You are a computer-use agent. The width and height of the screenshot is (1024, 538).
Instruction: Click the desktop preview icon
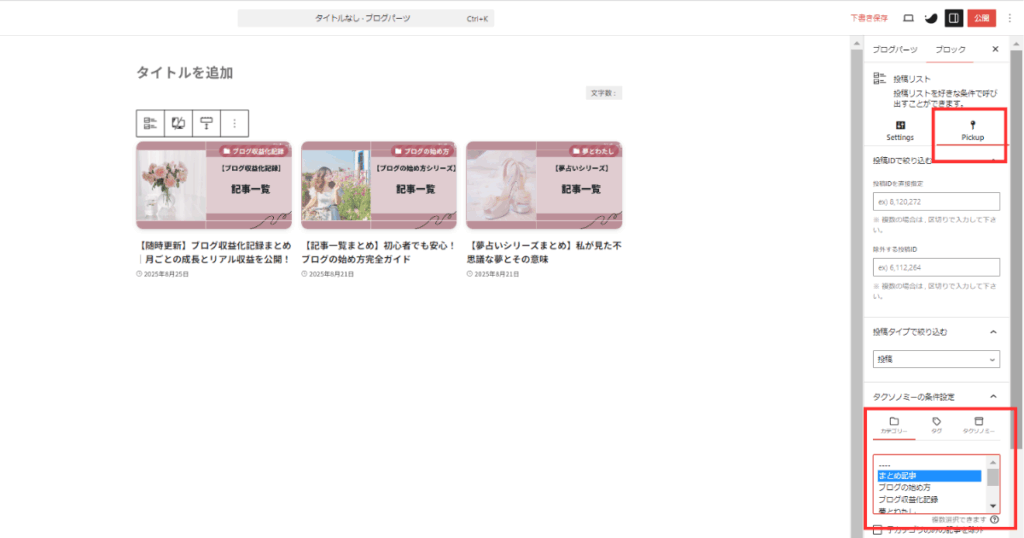click(x=908, y=18)
